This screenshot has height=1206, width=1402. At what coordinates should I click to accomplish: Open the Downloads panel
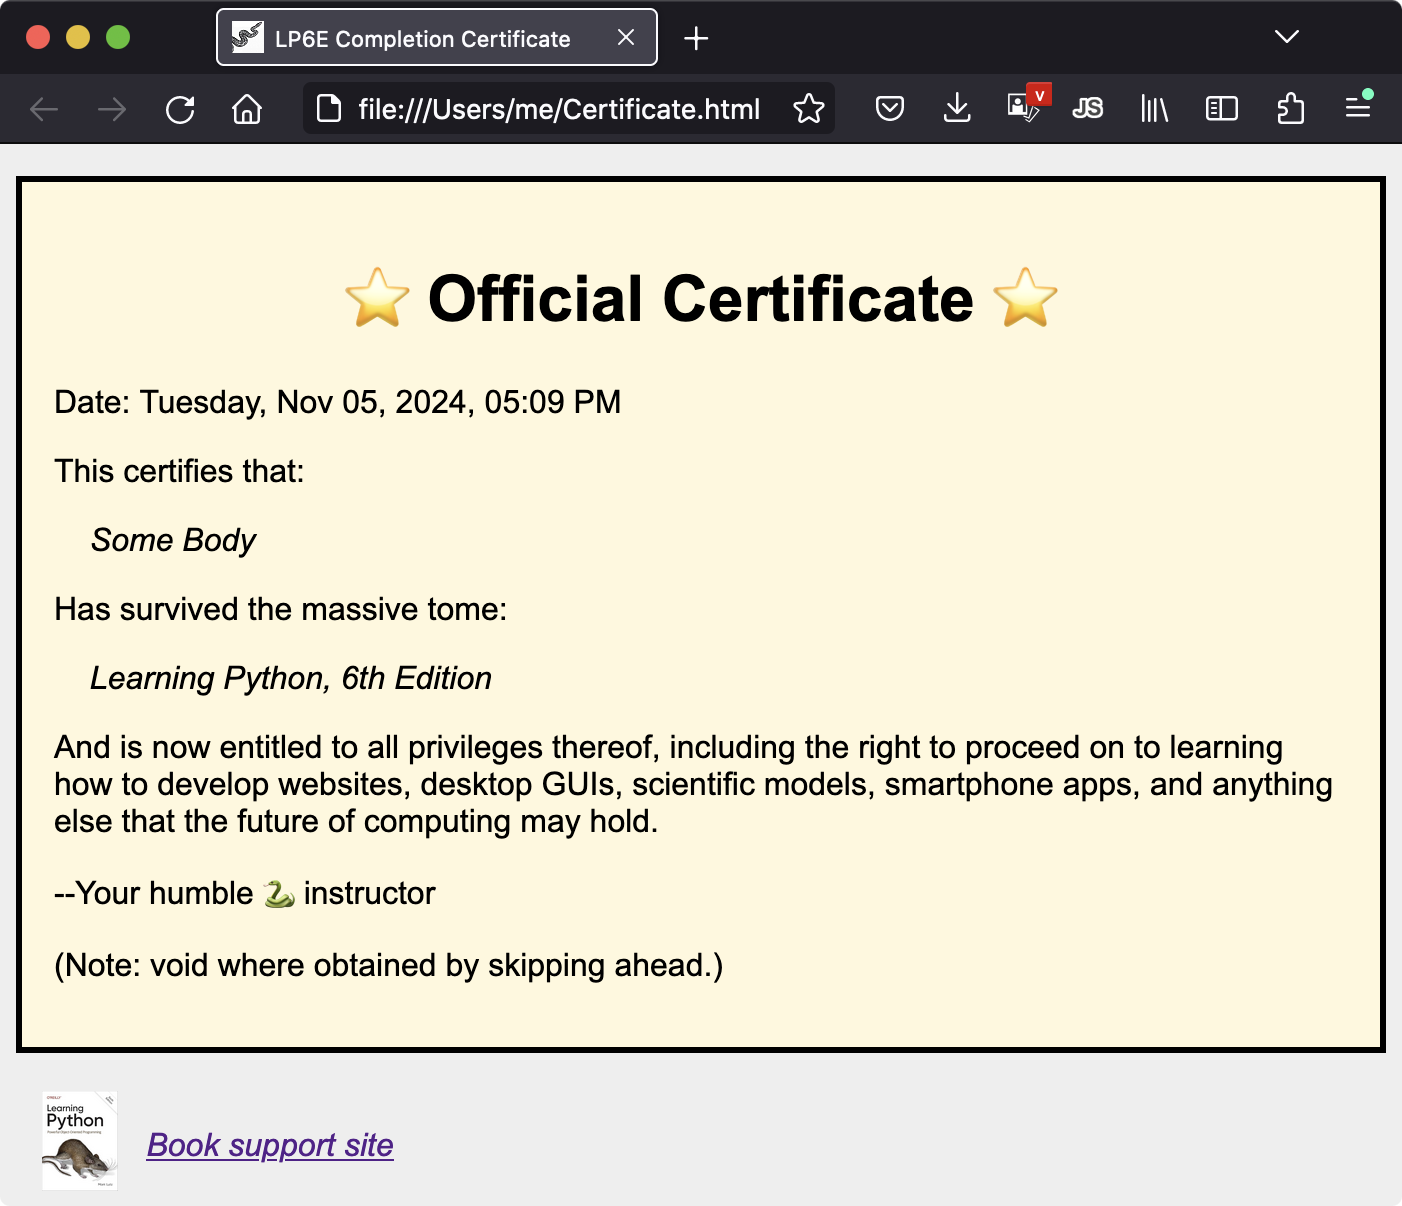point(957,109)
